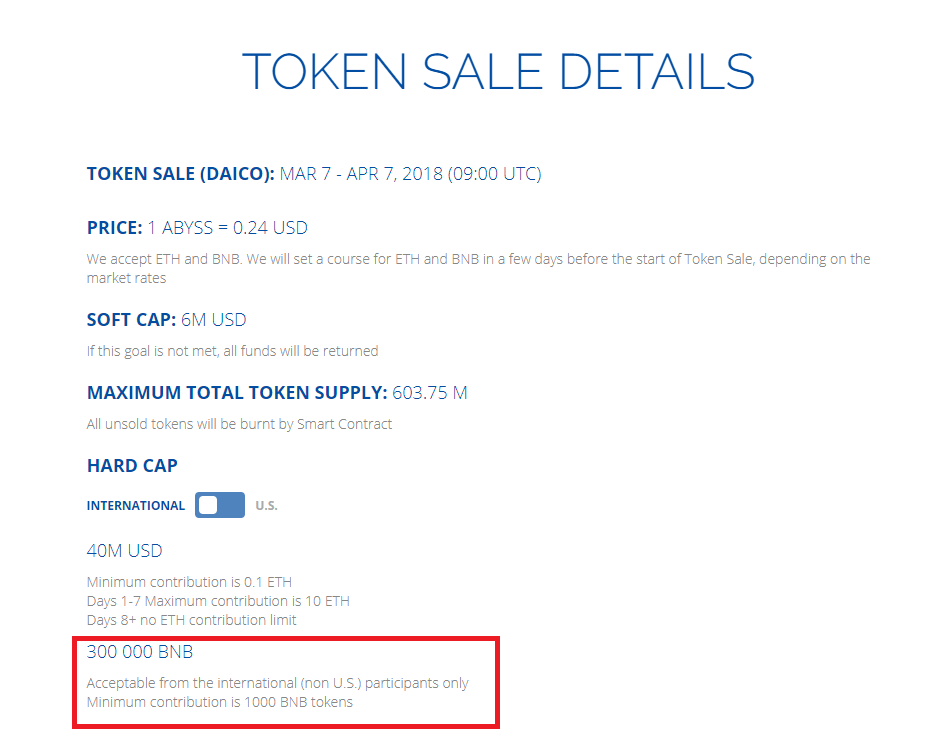This screenshot has height=752, width=929.
Task: Click the unsold tokens burnt note
Action: (239, 424)
